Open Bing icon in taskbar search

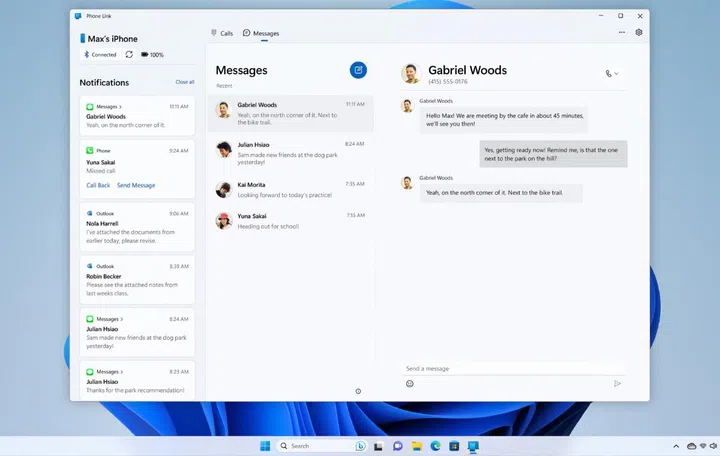pyautogui.click(x=360, y=446)
